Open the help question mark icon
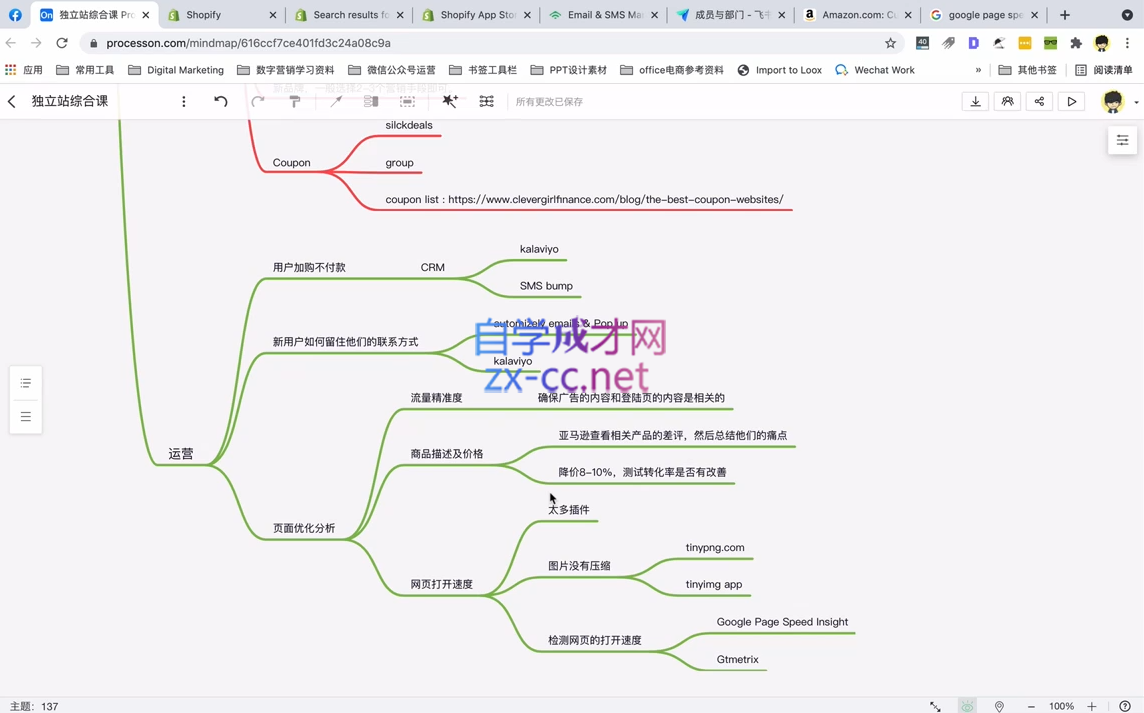The height and width of the screenshot is (713, 1144). click(1125, 706)
